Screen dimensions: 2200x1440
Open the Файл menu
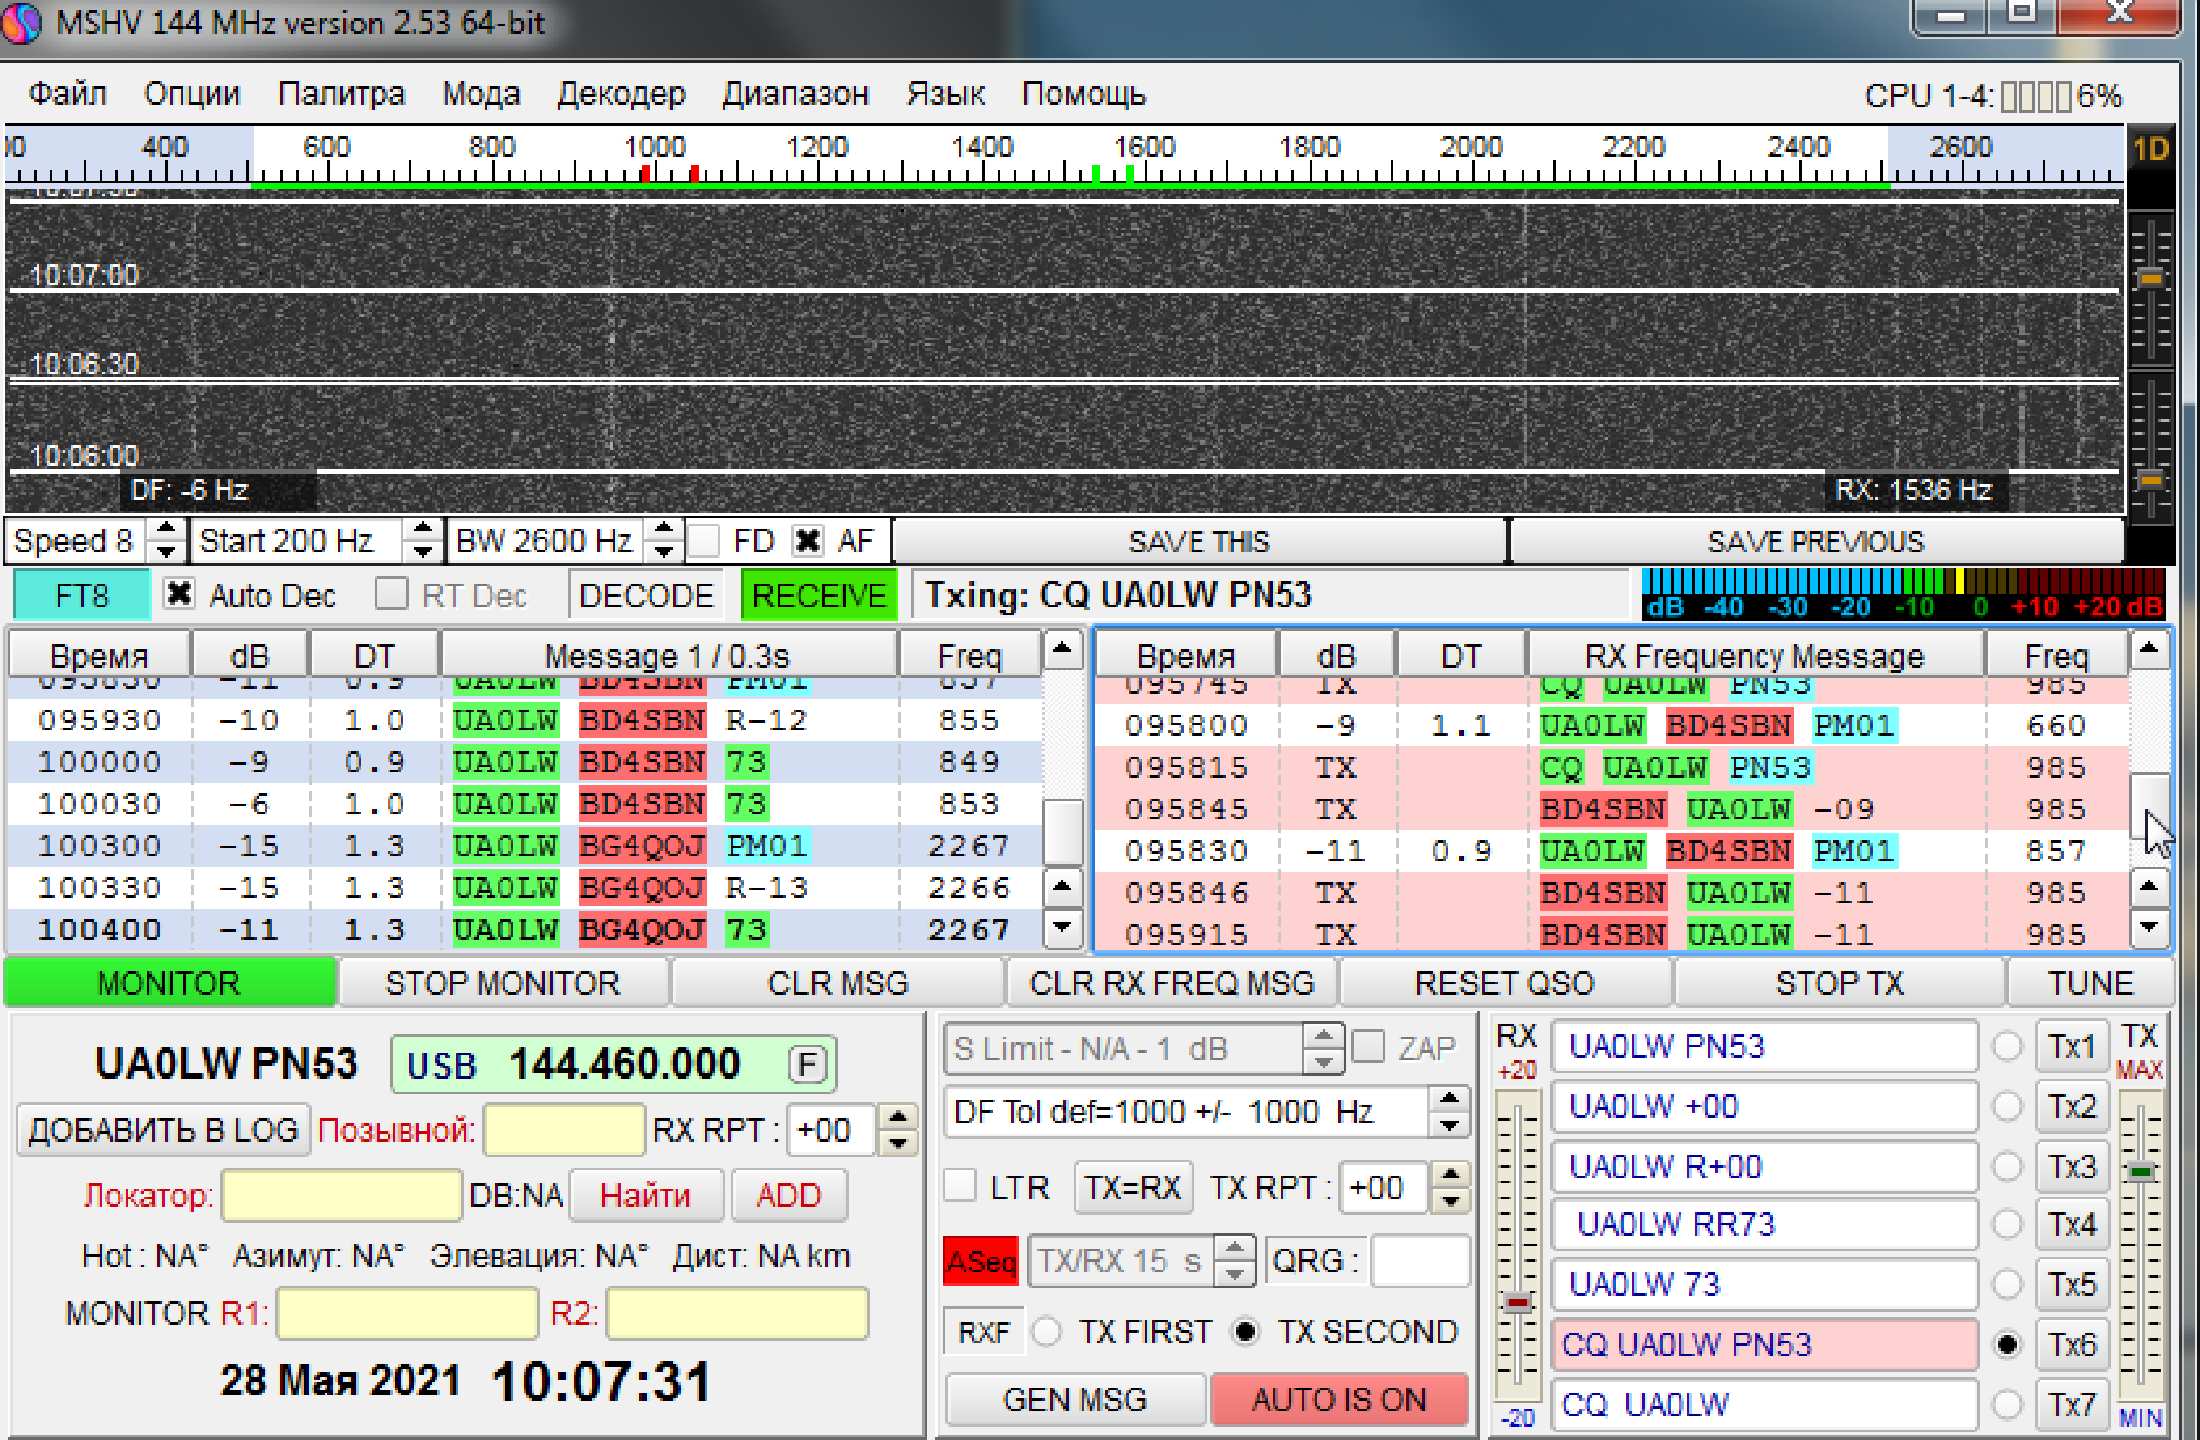click(x=67, y=94)
